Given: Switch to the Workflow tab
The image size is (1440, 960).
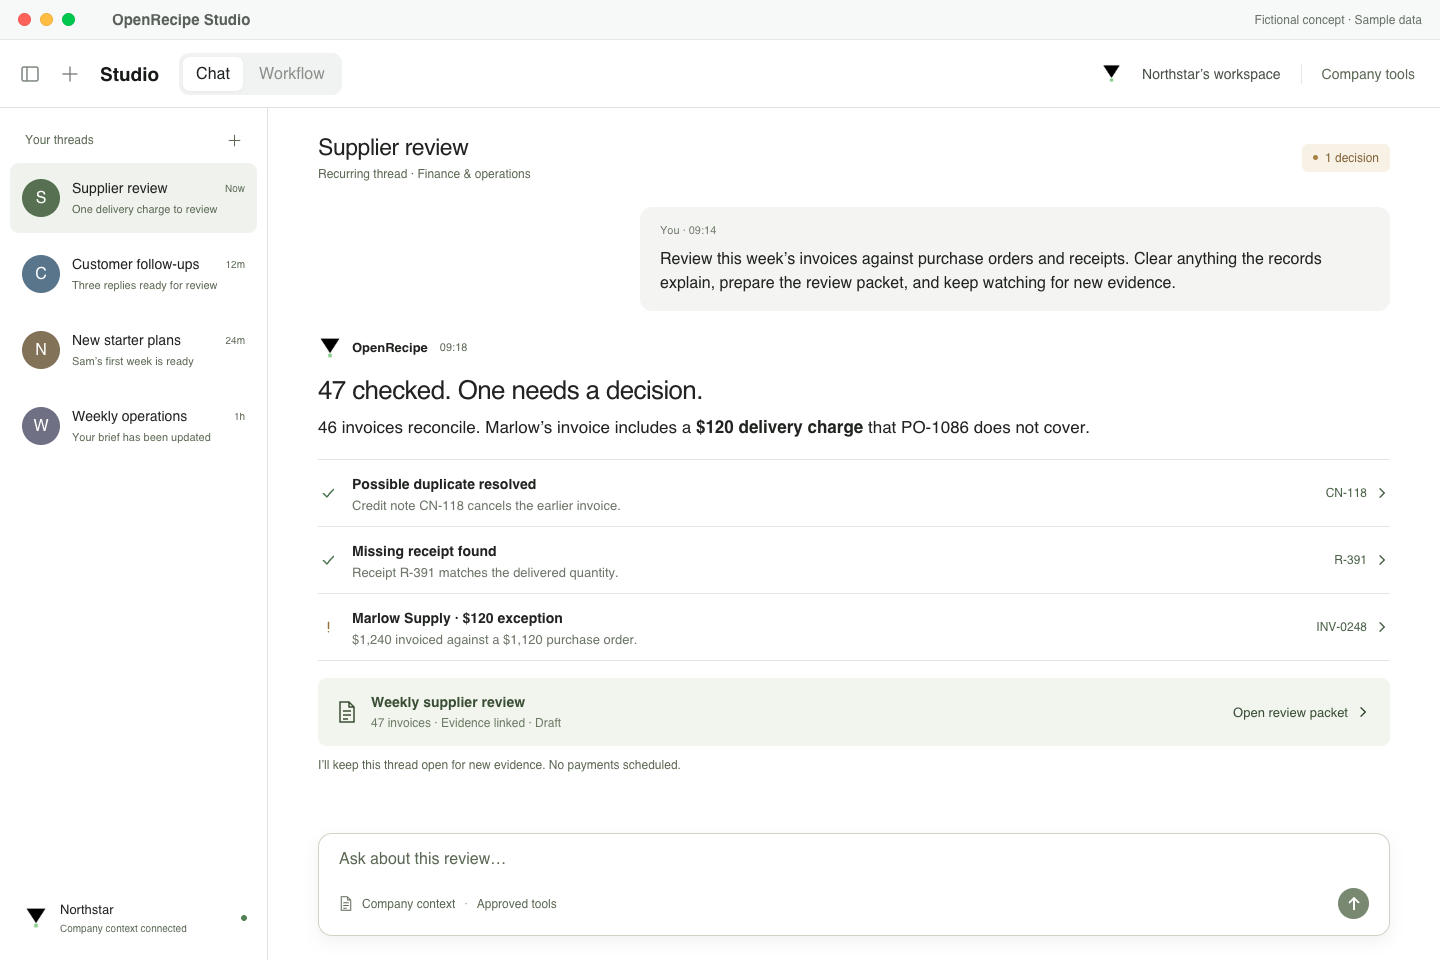Looking at the screenshot, I should coord(292,74).
